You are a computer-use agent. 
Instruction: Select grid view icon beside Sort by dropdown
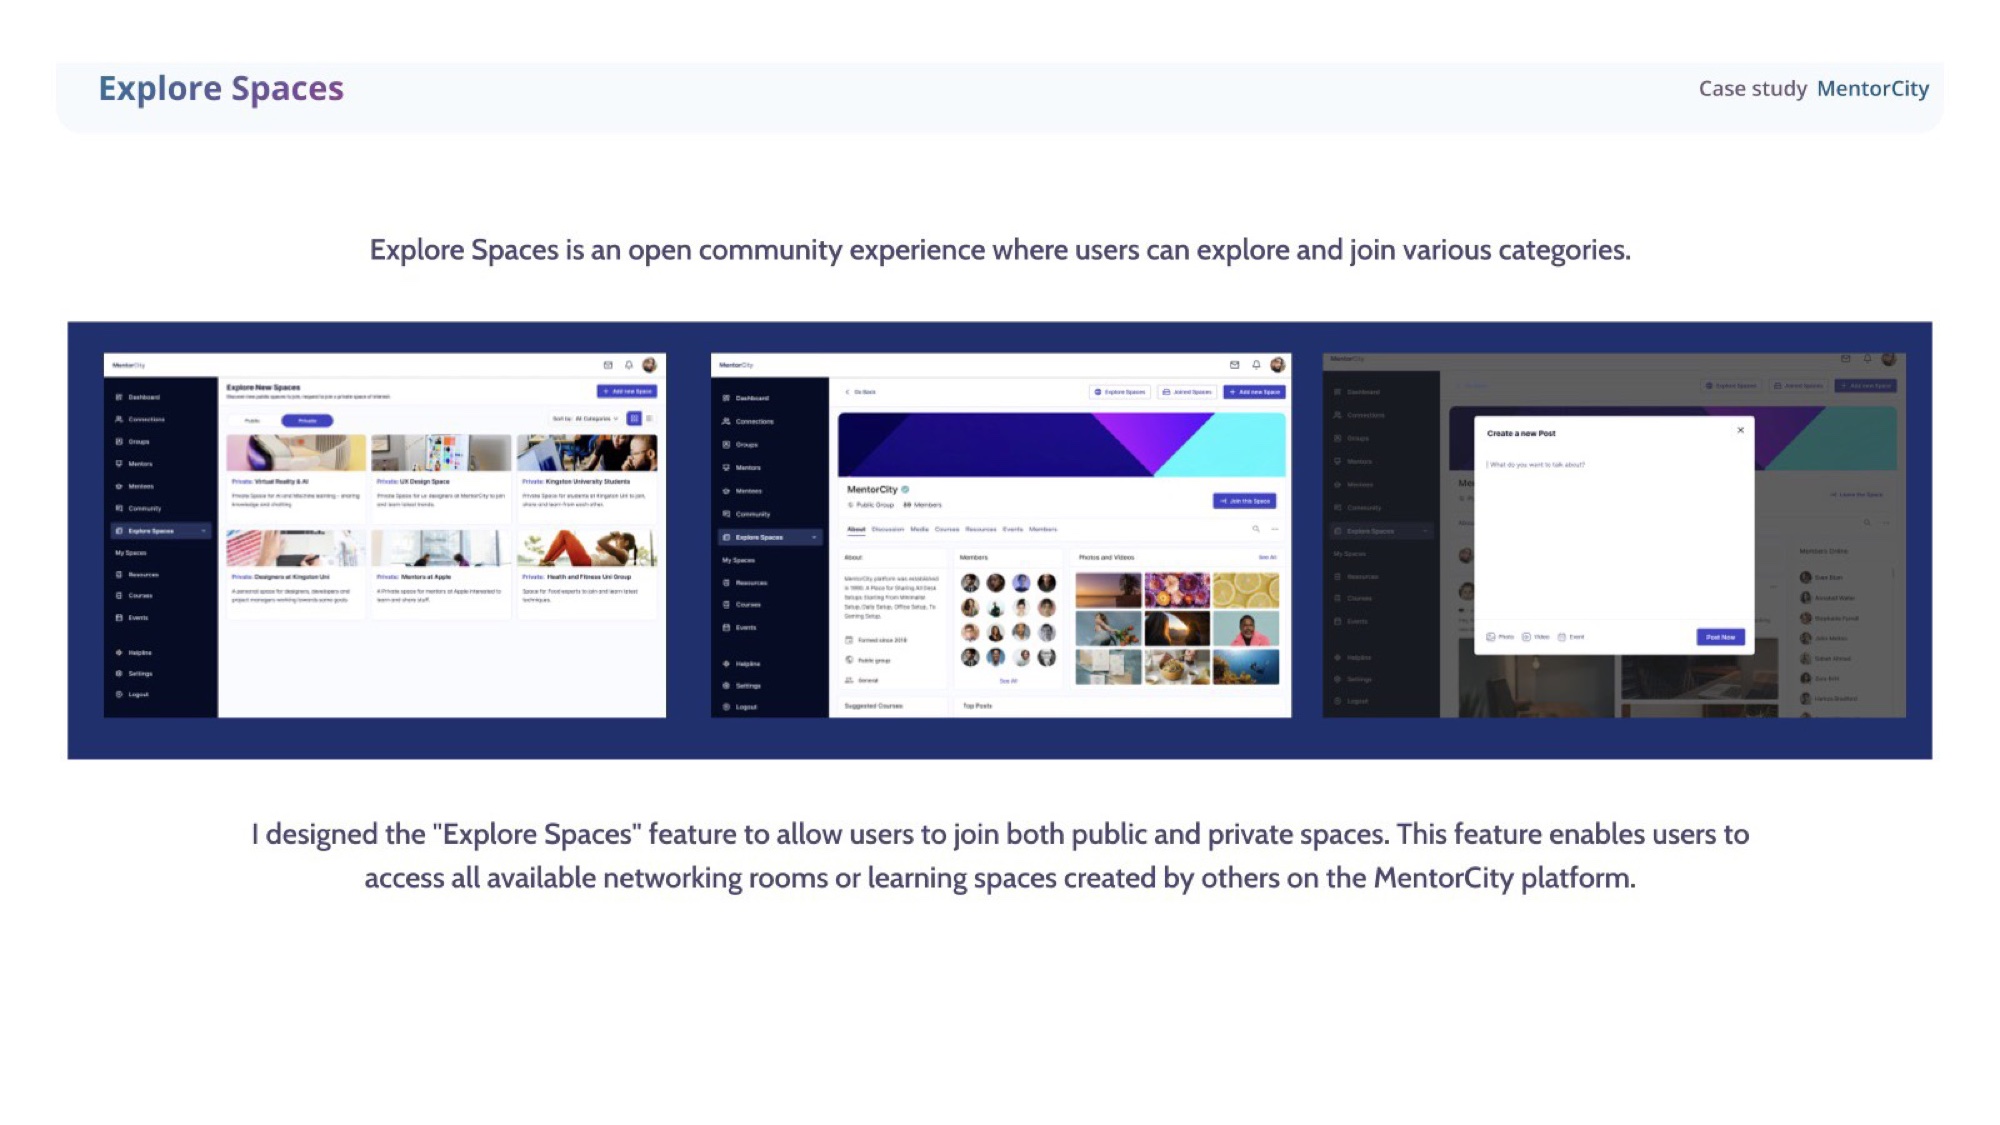coord(634,419)
